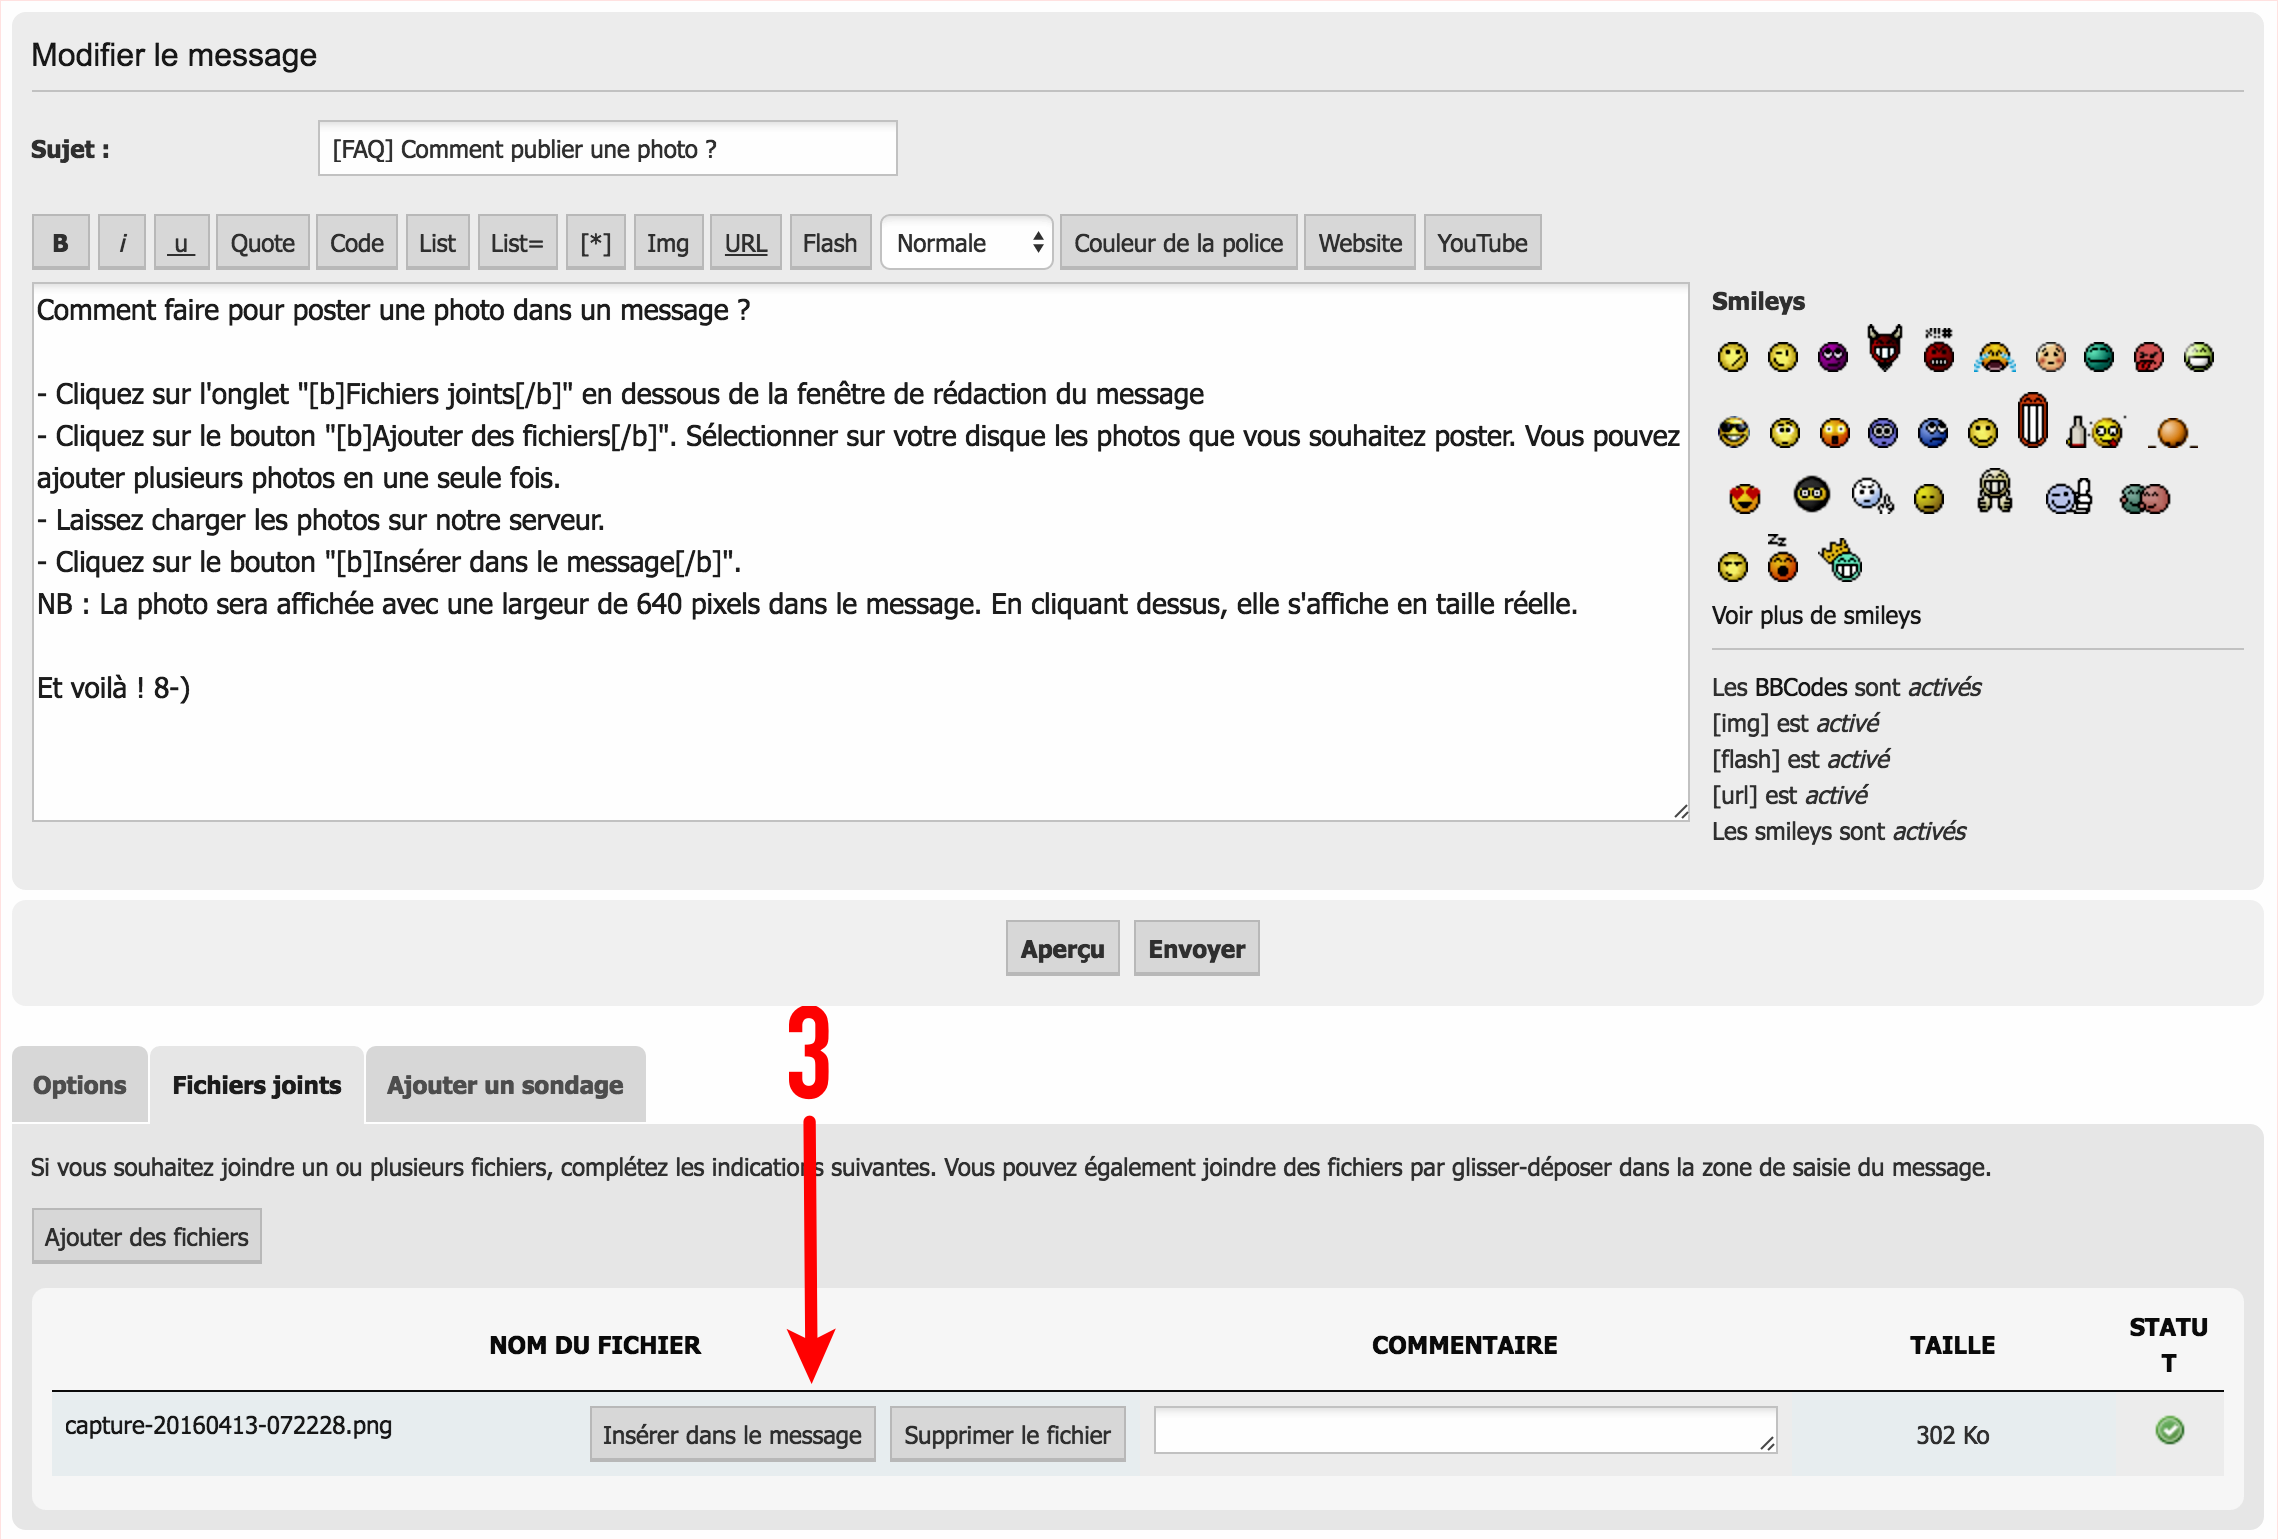
Task: Switch to the Options tab
Action: coord(80,1085)
